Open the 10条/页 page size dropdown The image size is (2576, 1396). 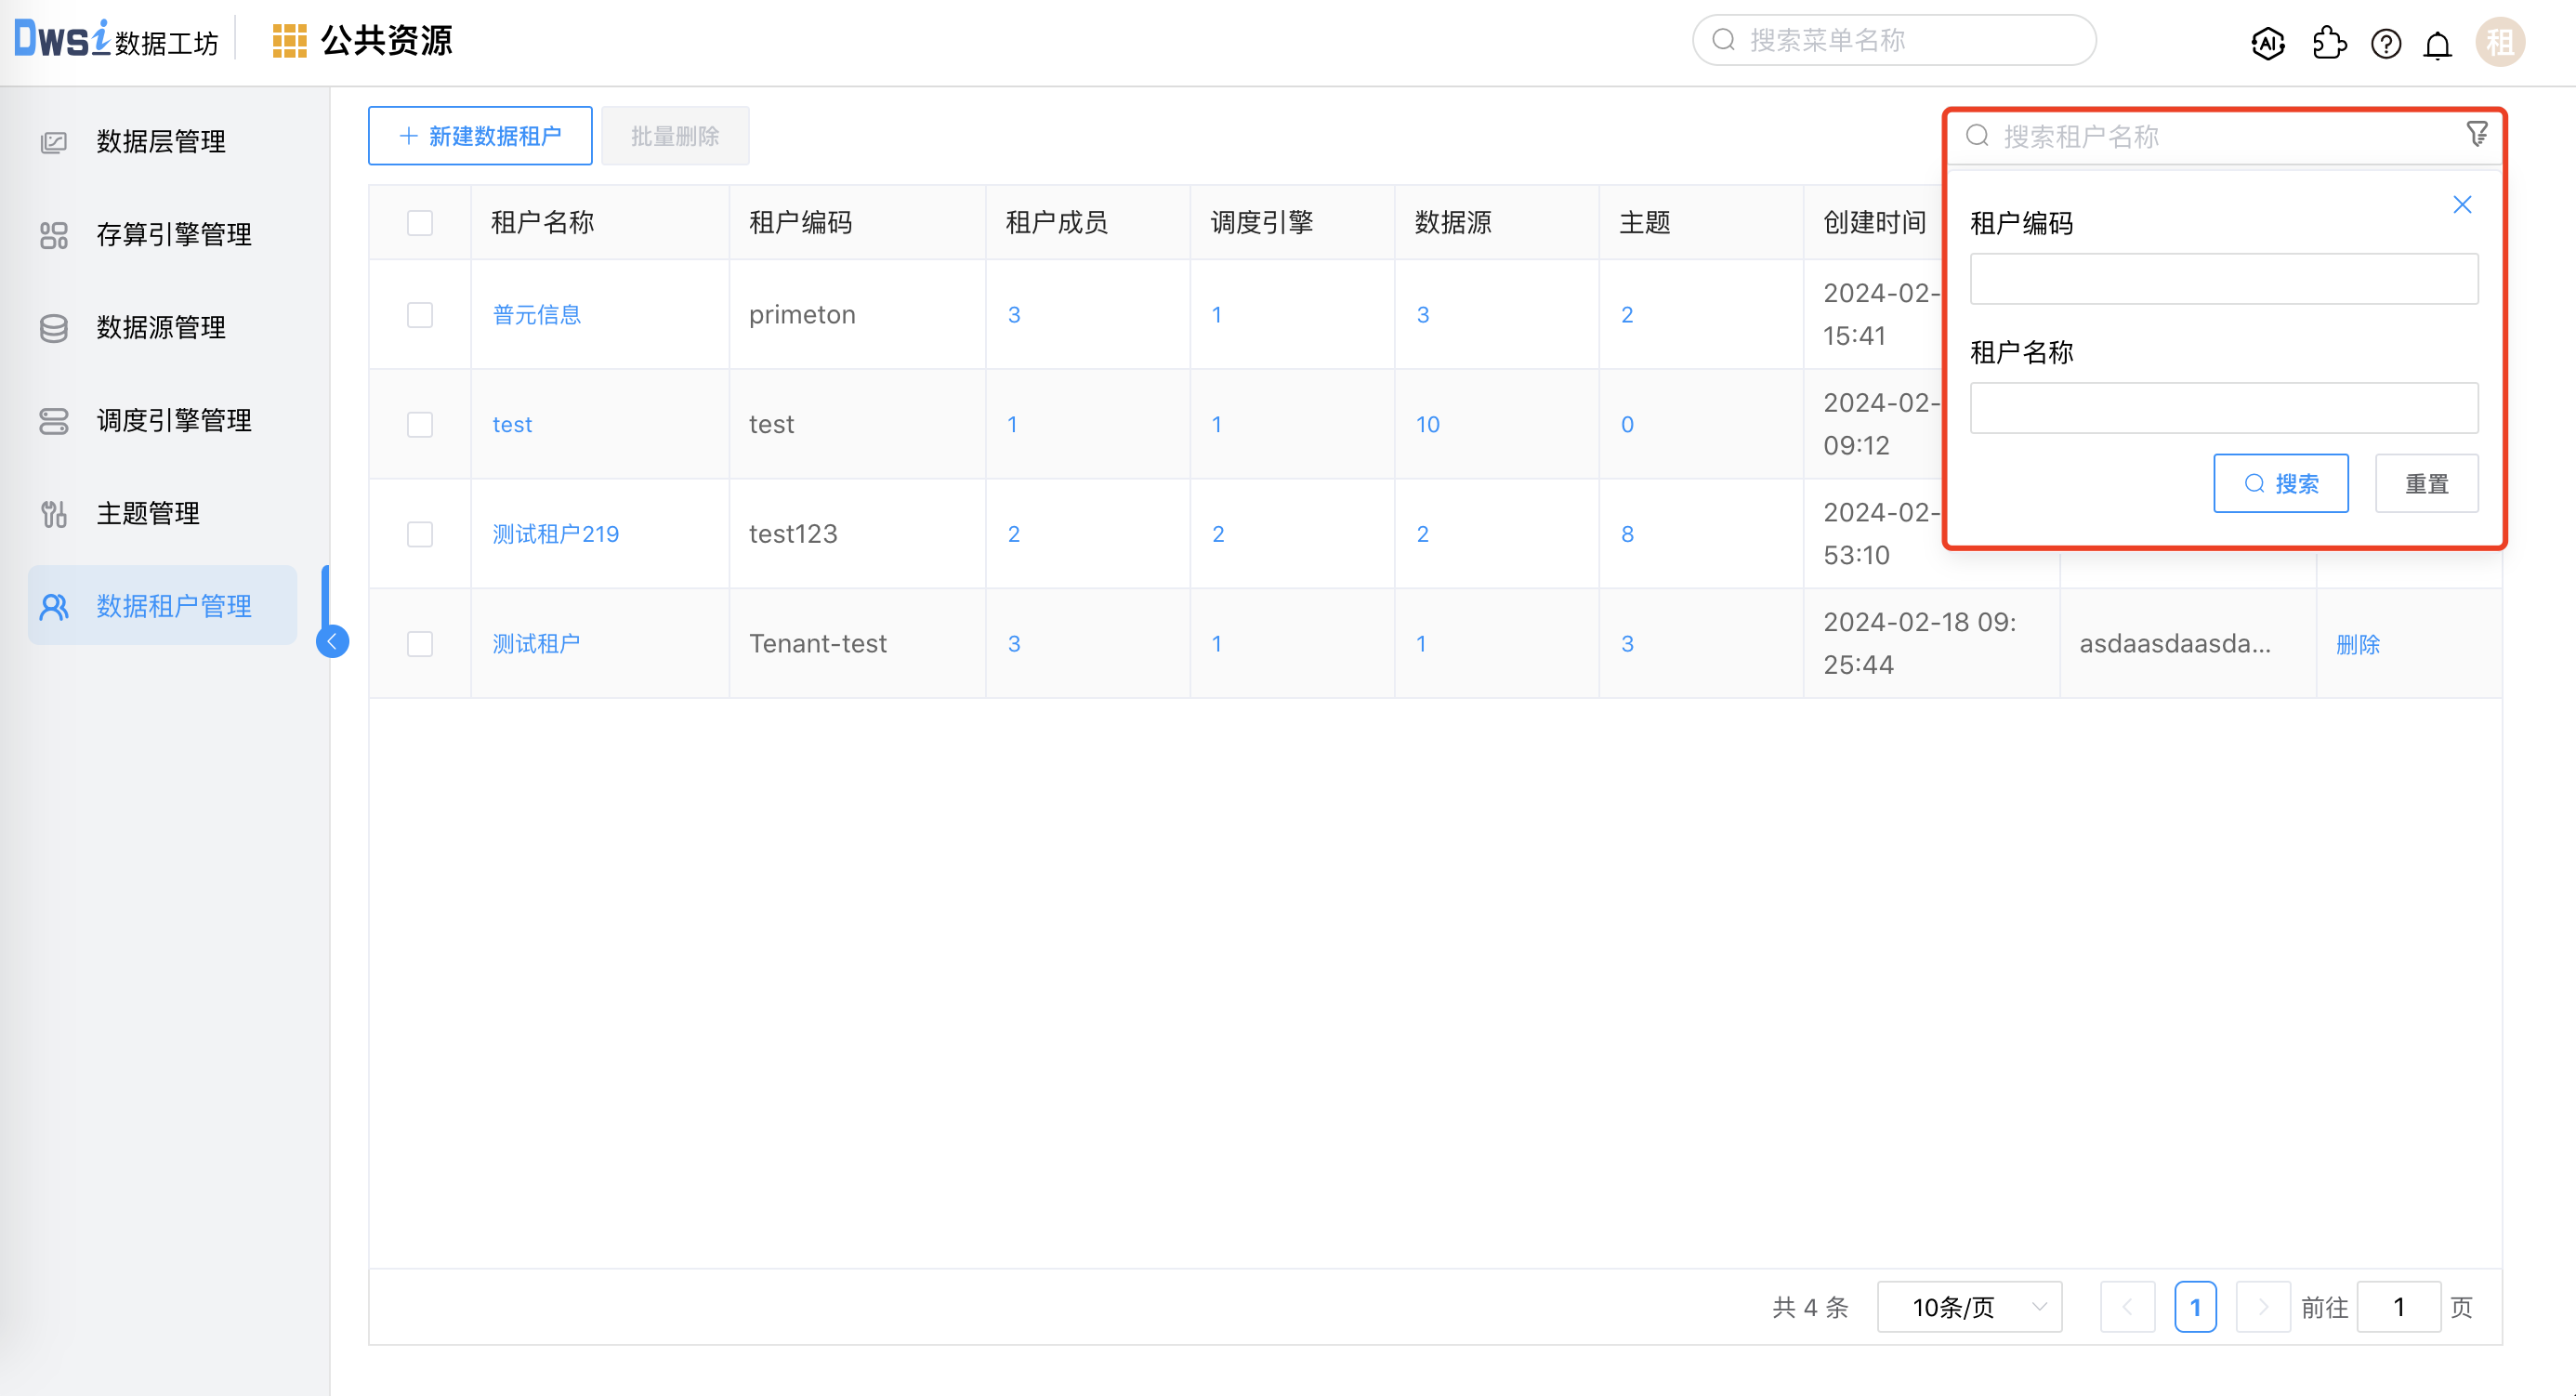tap(1969, 1307)
